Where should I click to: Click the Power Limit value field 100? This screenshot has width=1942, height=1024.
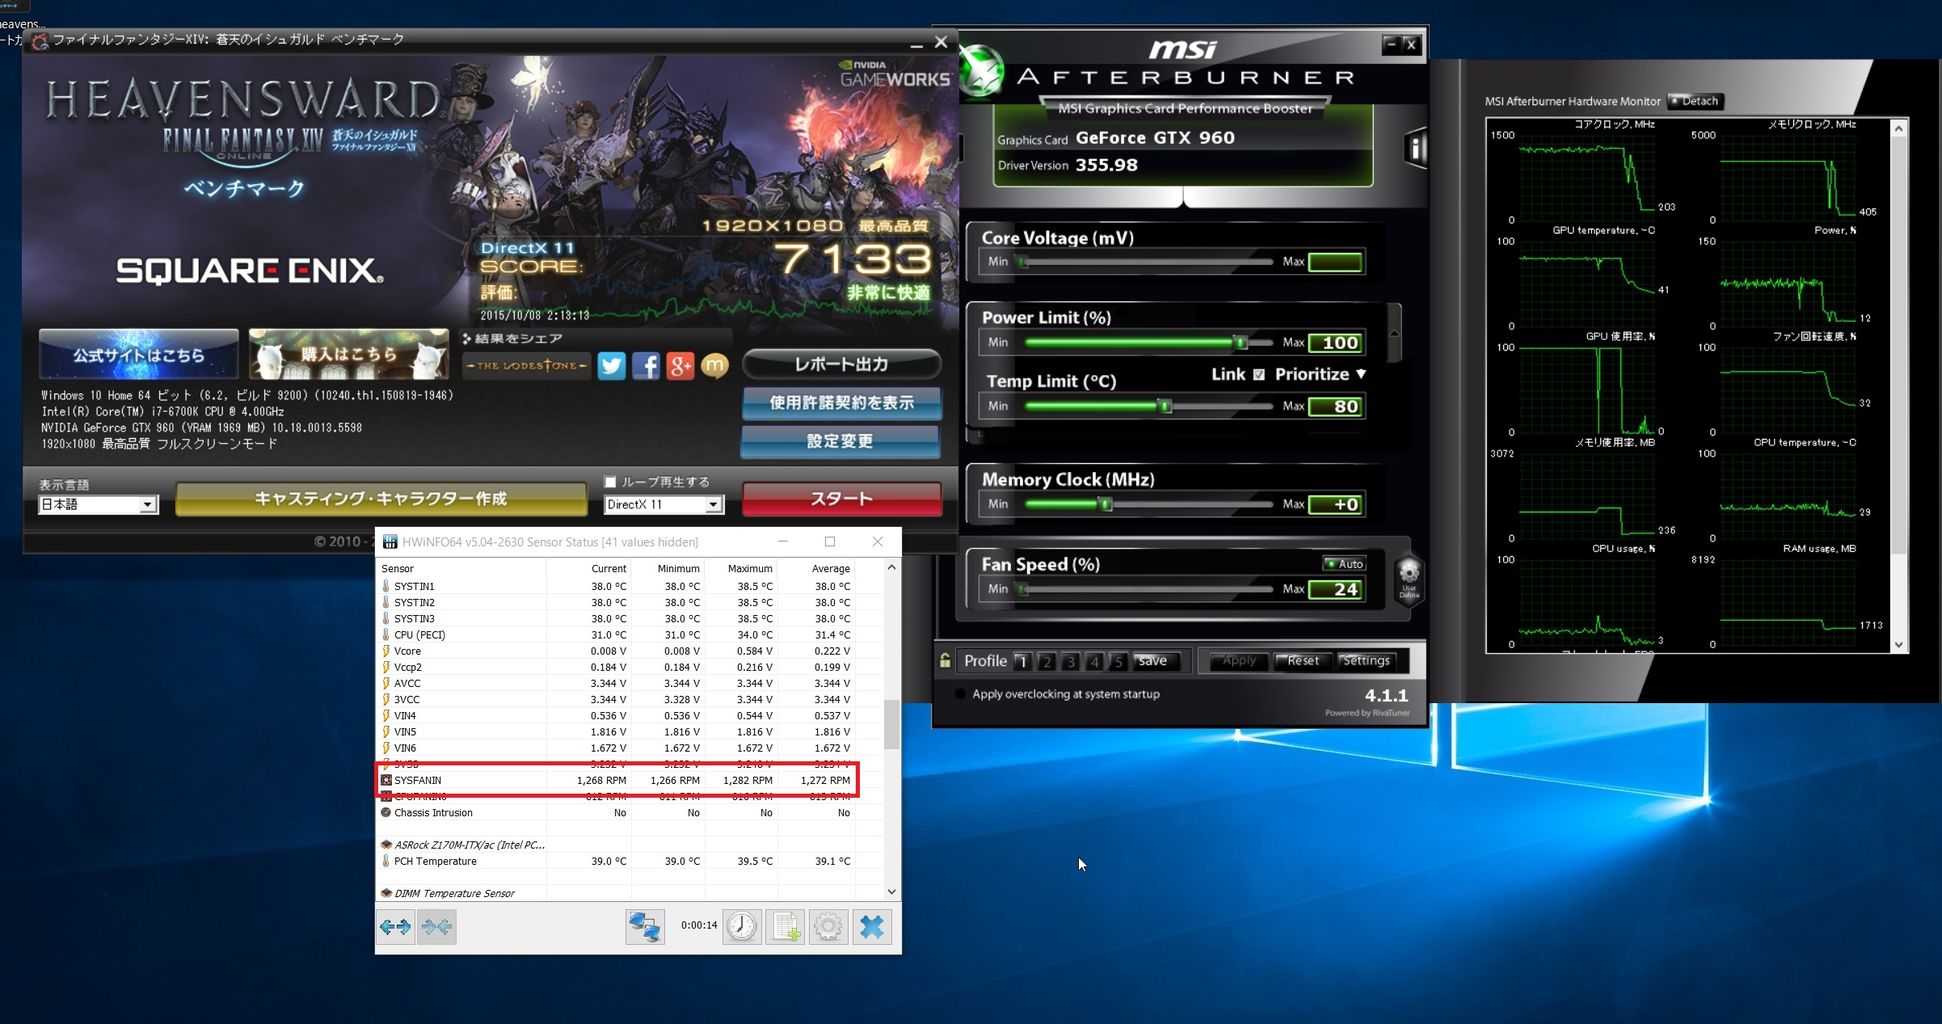pos(1336,343)
